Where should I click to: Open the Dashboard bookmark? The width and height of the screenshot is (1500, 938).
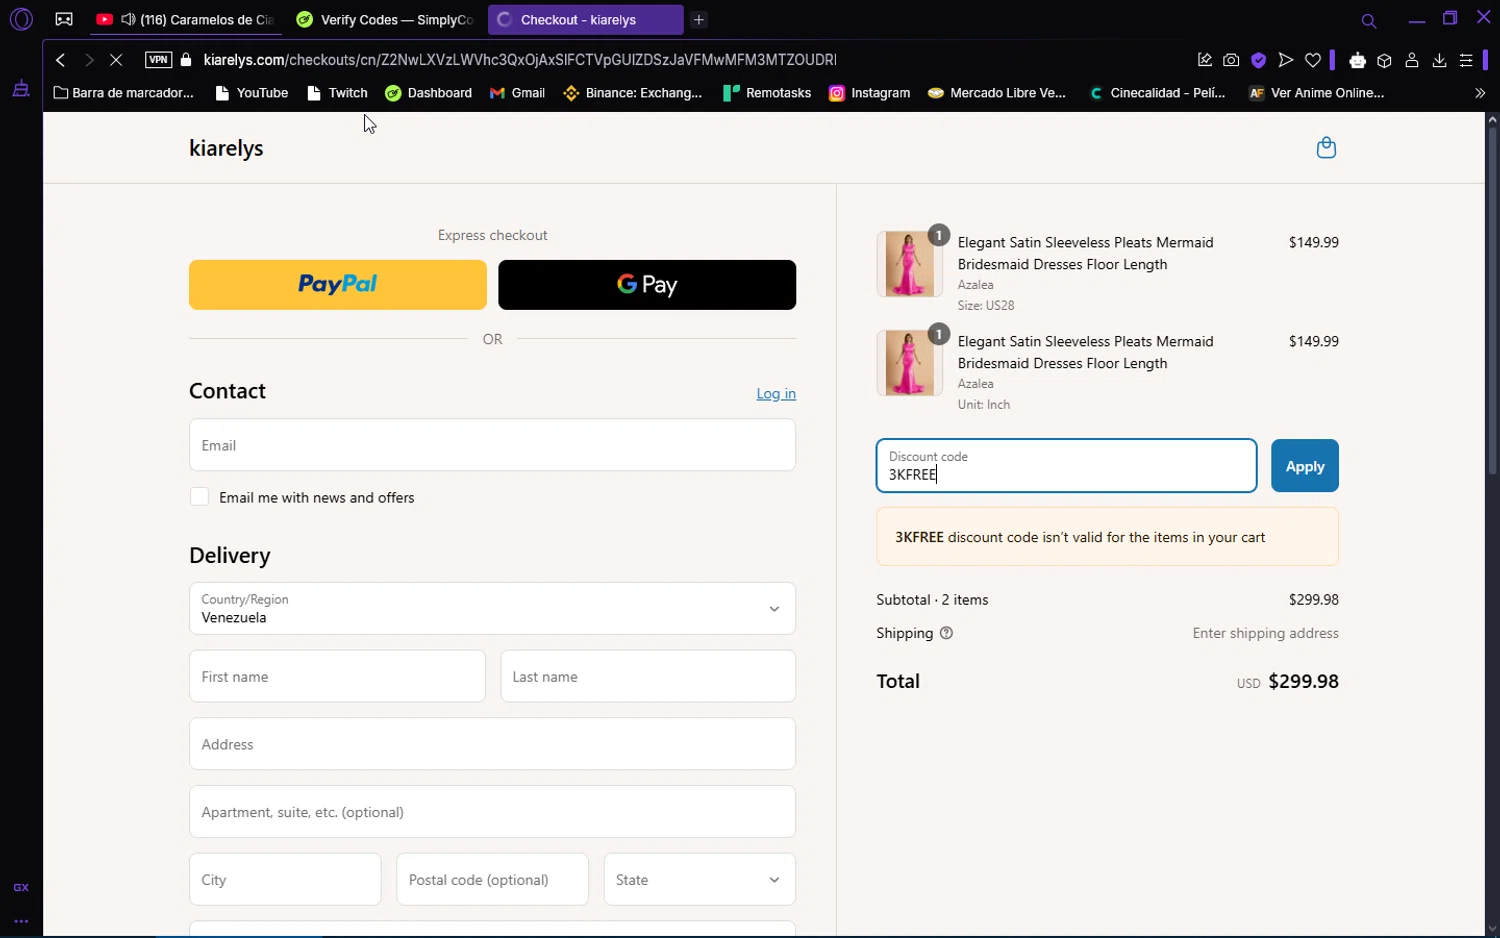(x=428, y=93)
